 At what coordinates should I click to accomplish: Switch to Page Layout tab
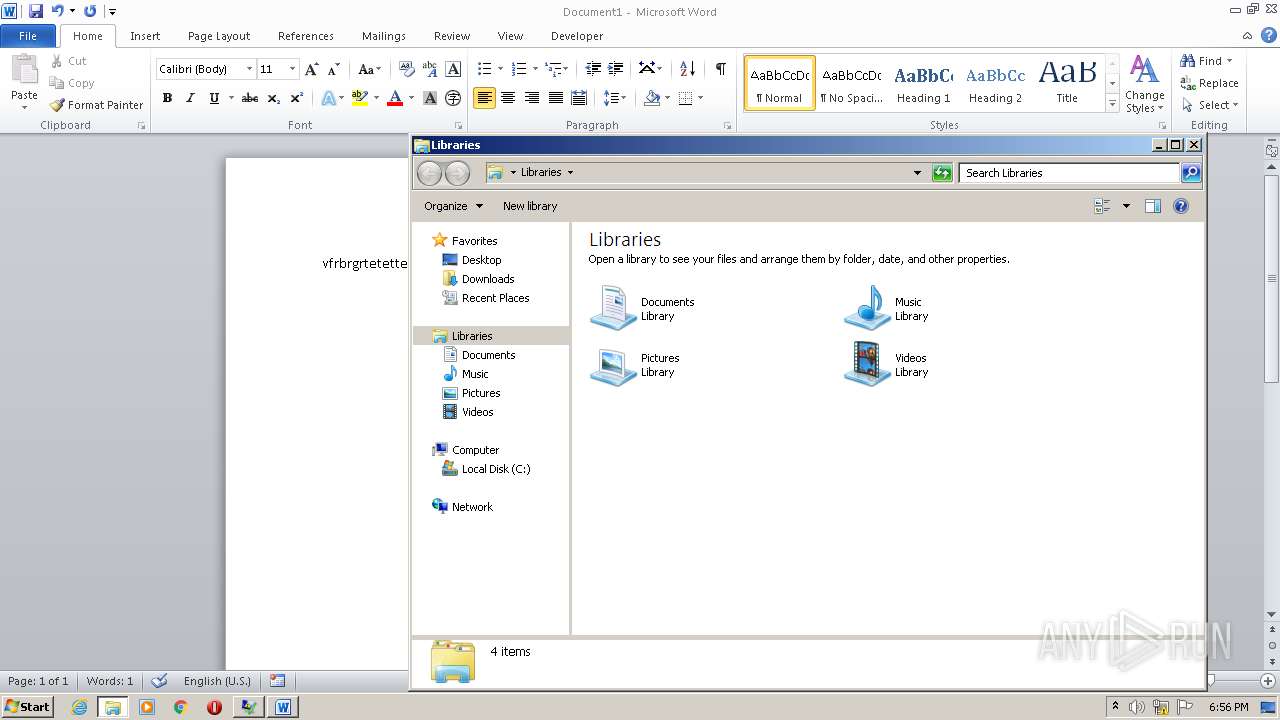coord(219,36)
